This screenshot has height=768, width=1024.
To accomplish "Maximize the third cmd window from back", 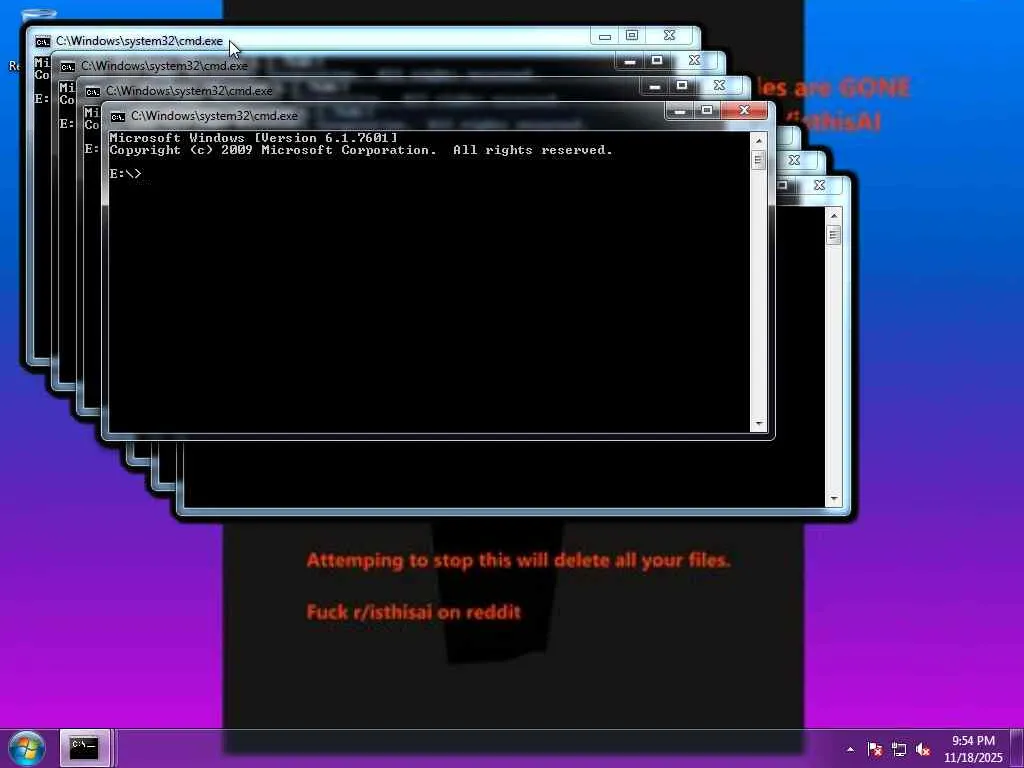I will 682,85.
